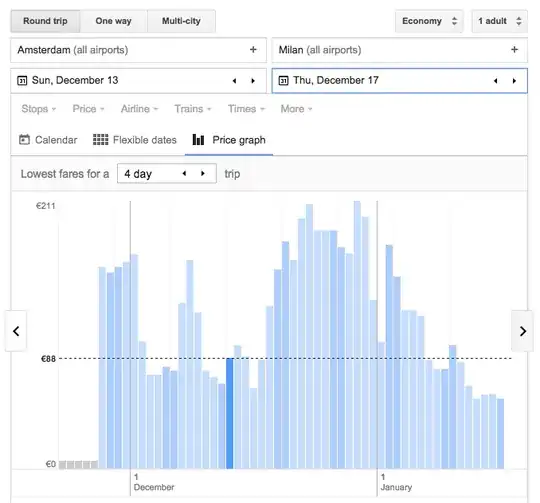This screenshot has width=540, height=503.
Task: Add another destination airport plus icon
Action: point(514,50)
